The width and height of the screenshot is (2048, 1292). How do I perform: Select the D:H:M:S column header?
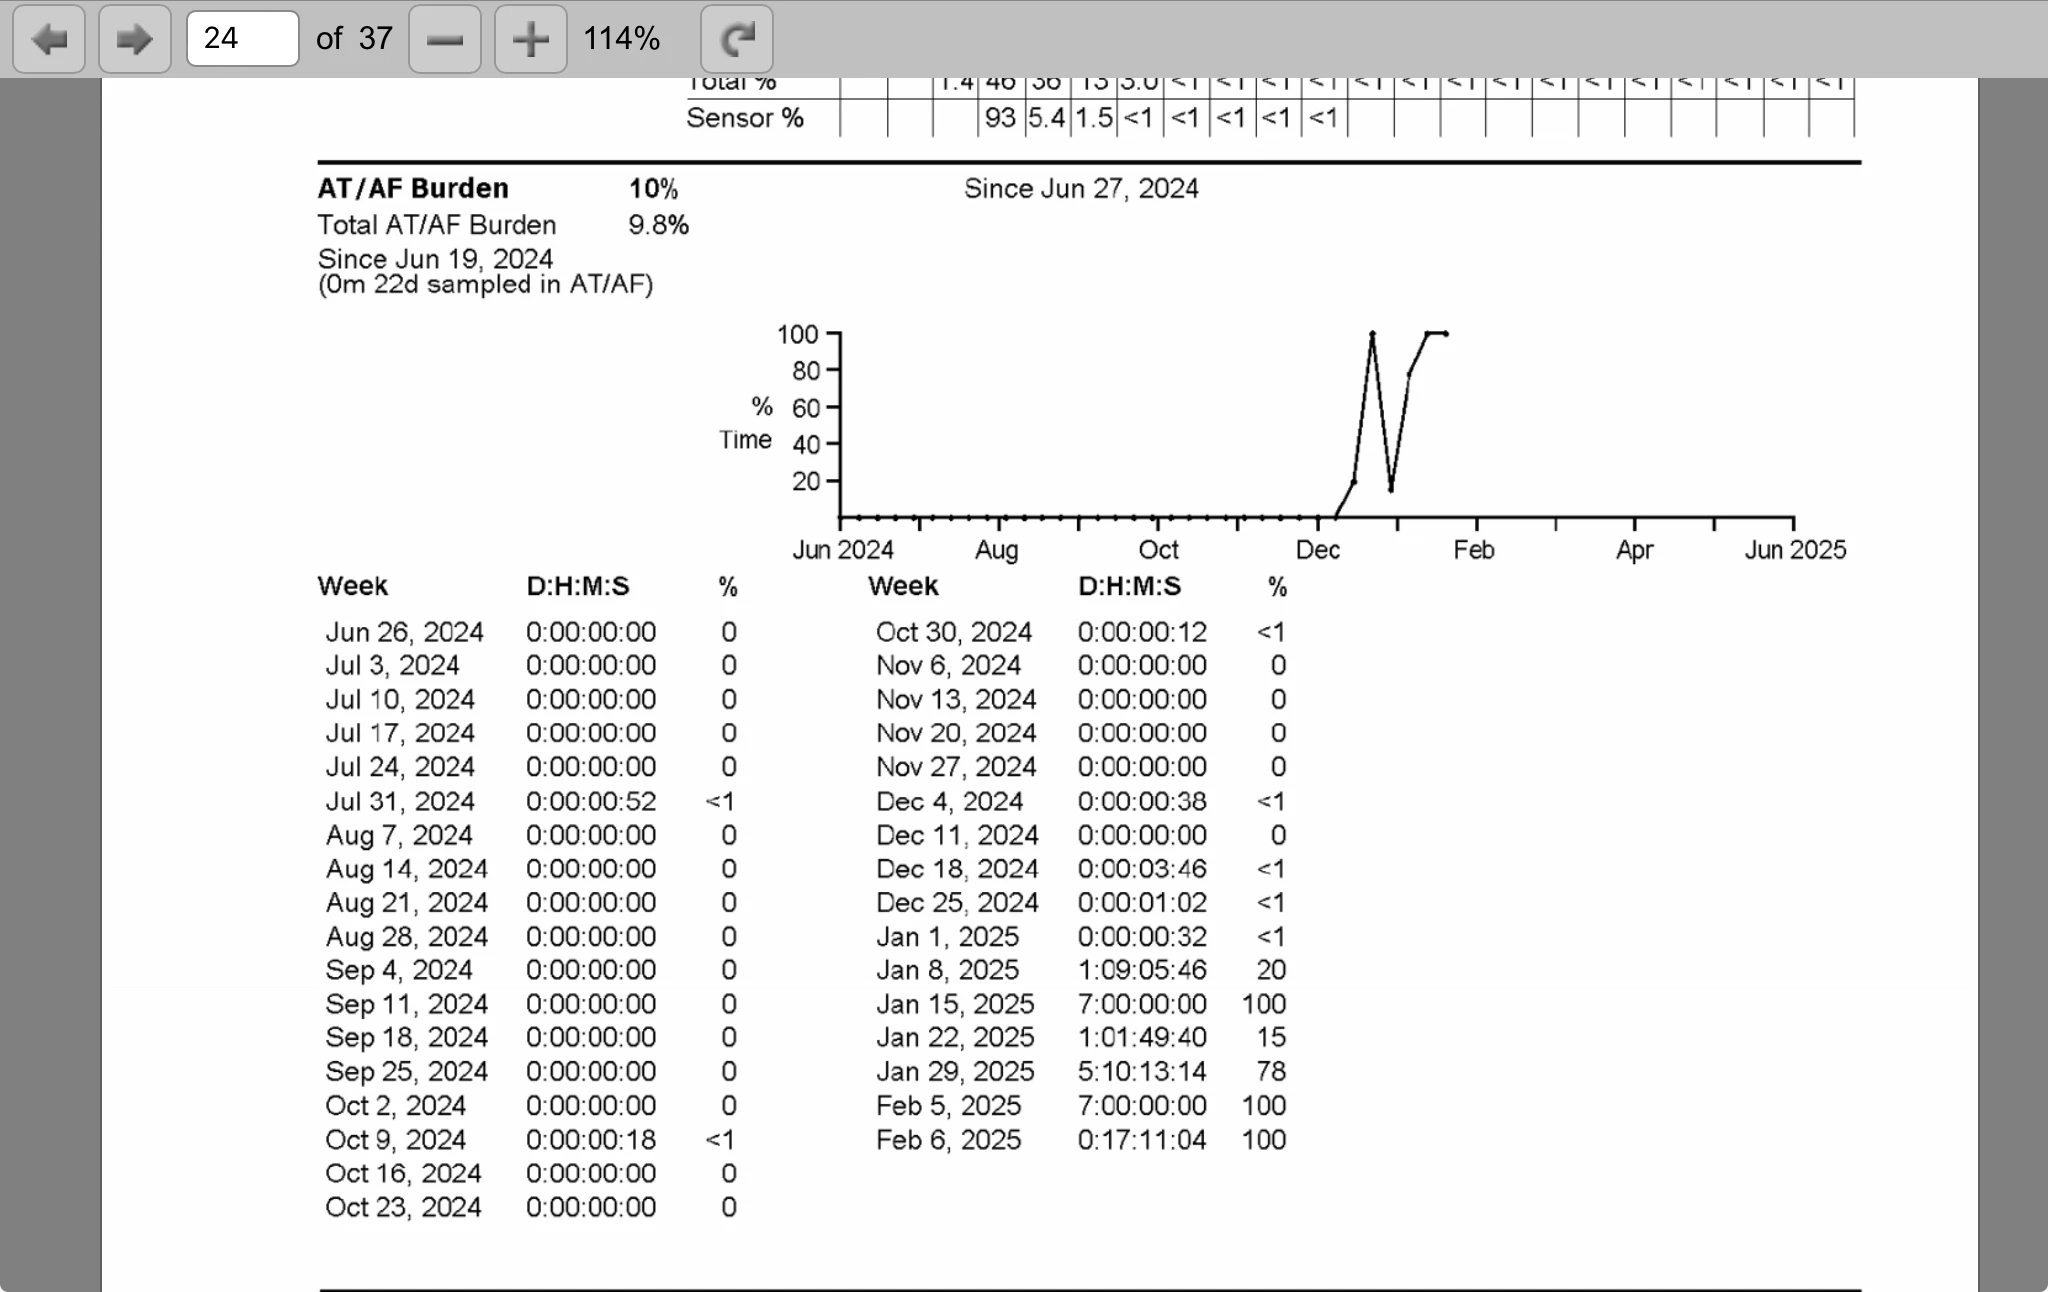(578, 586)
